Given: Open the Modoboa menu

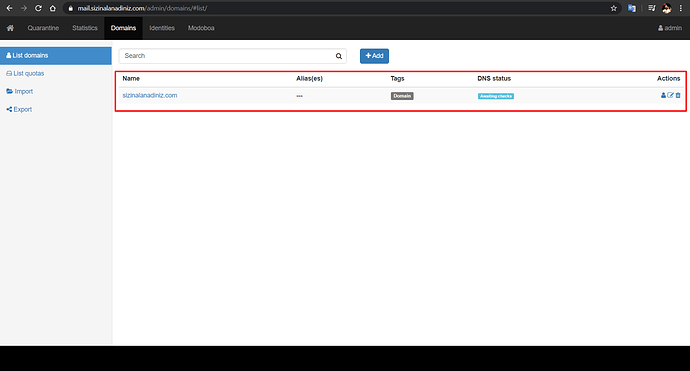Looking at the screenshot, I should coord(201,28).
